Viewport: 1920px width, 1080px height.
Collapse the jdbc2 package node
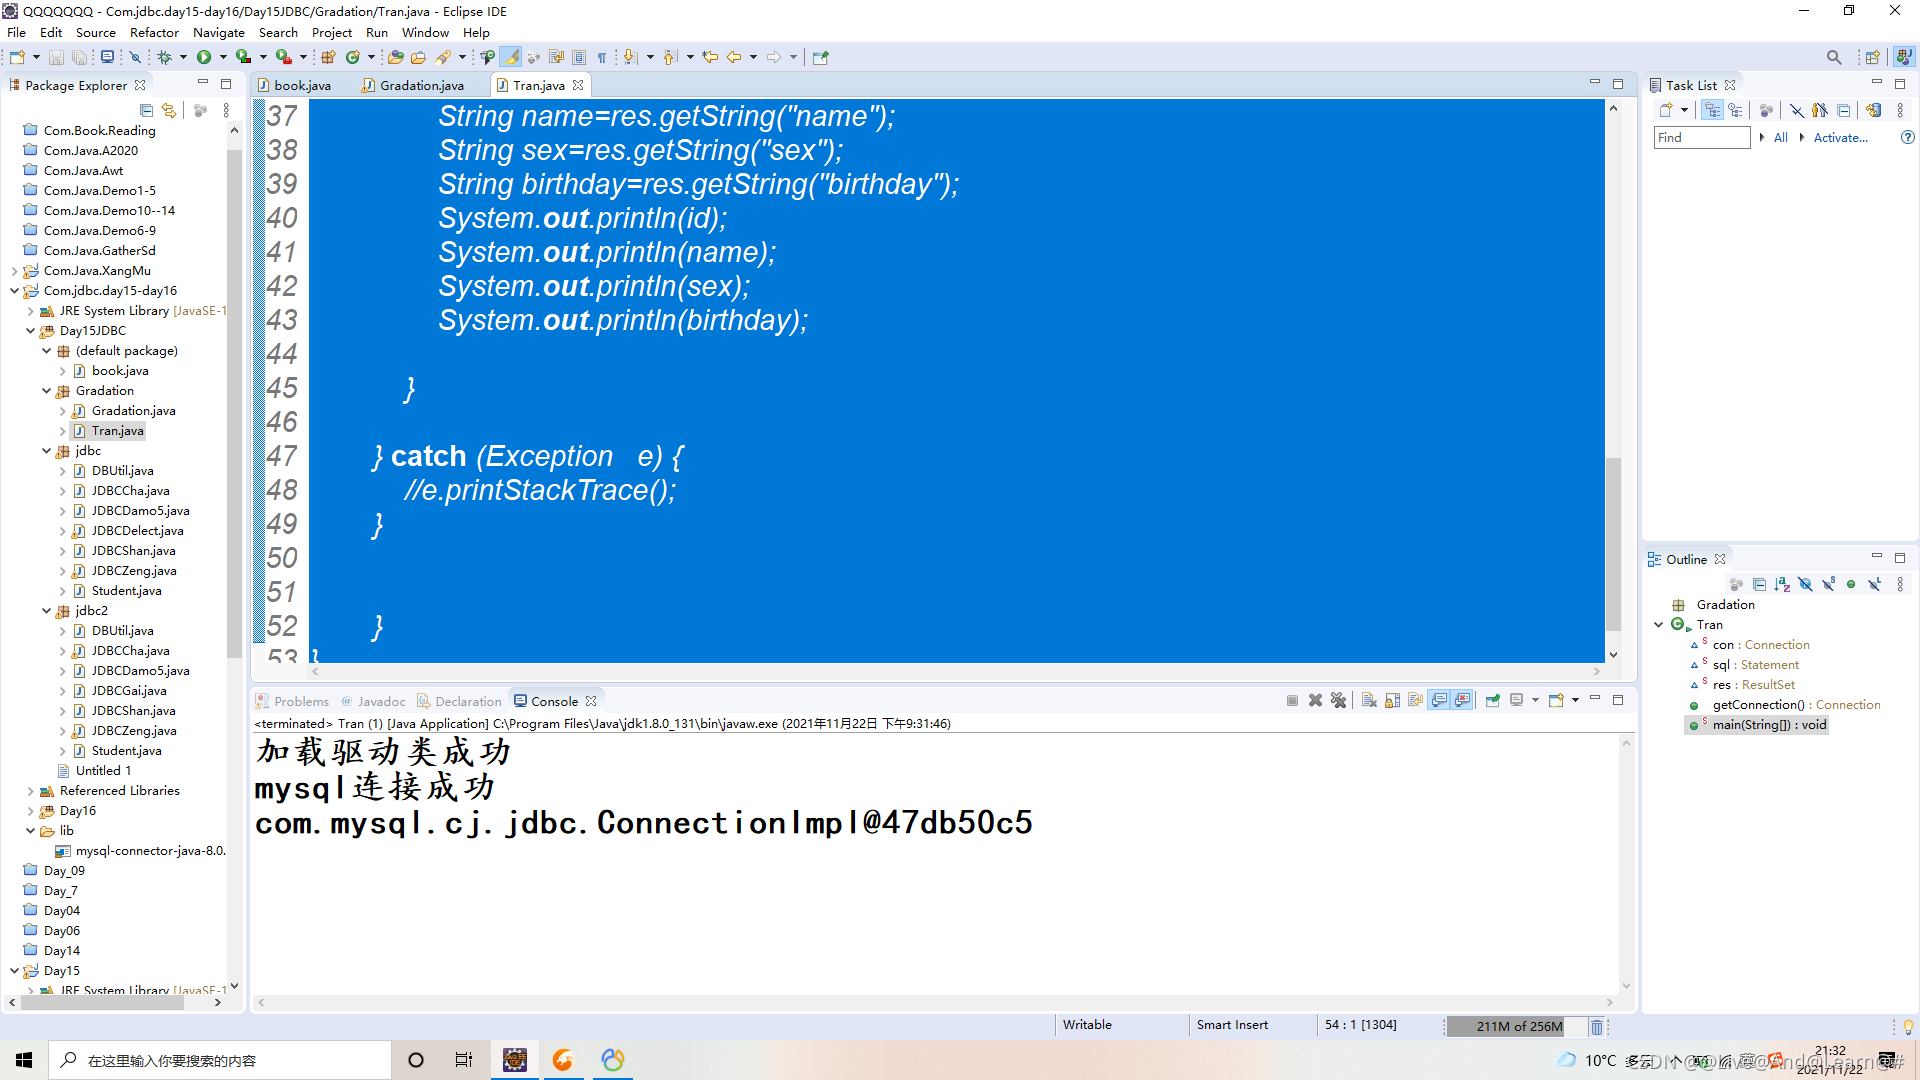coord(47,611)
